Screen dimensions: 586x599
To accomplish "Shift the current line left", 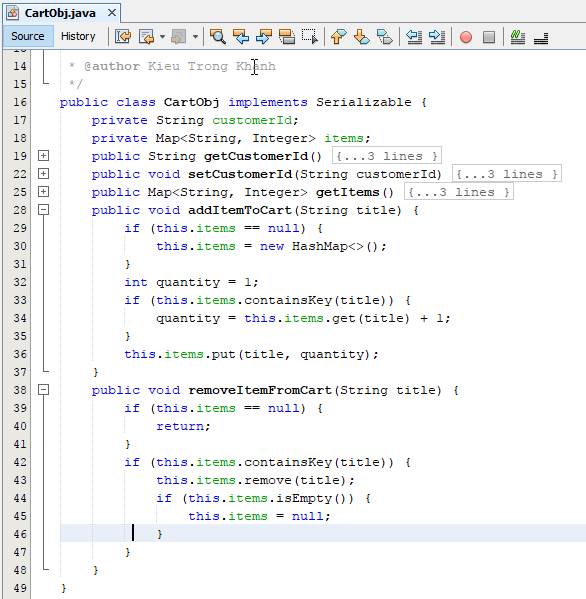I will point(414,37).
